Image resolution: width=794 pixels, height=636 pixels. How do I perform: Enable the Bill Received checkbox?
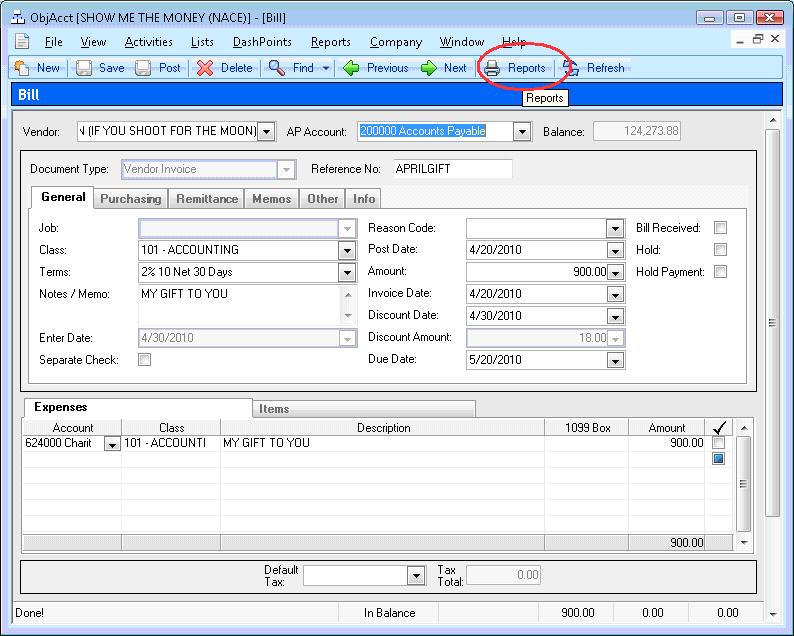(720, 228)
